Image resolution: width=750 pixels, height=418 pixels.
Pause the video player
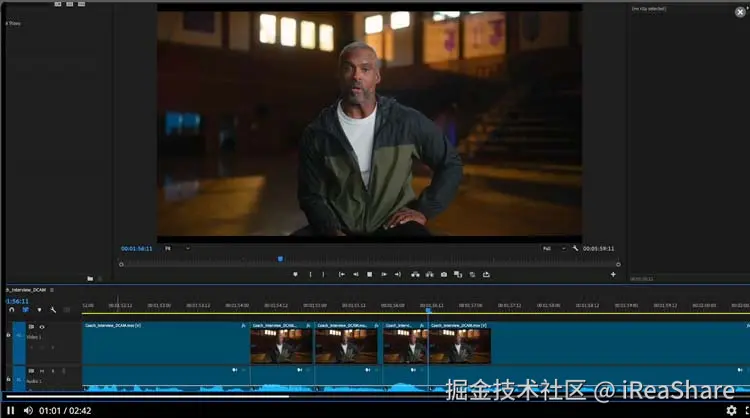(11, 410)
